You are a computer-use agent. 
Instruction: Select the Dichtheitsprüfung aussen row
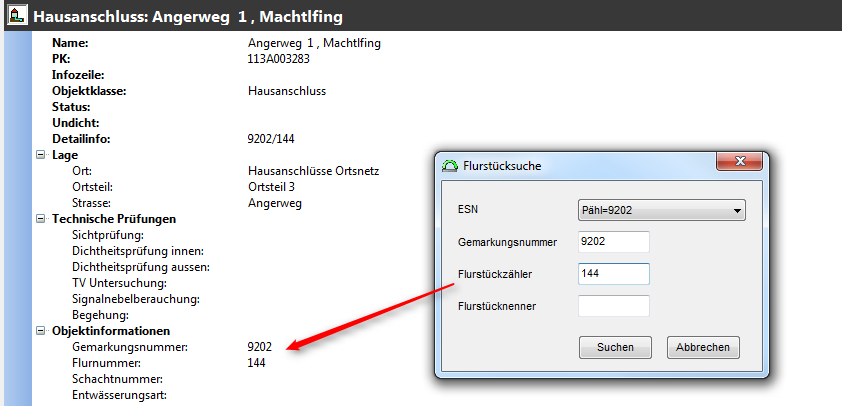point(141,267)
